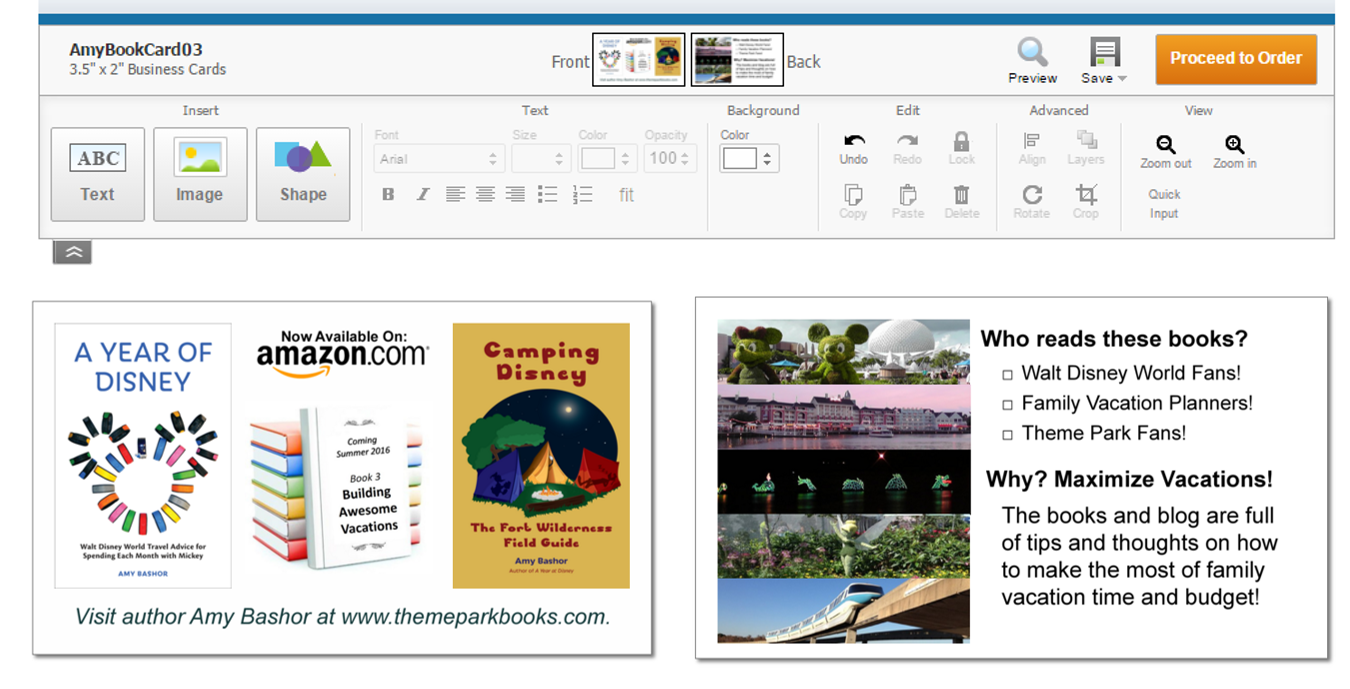Image resolution: width=1350 pixels, height=689 pixels.
Task: Toggle bold text formatting
Action: 388,195
